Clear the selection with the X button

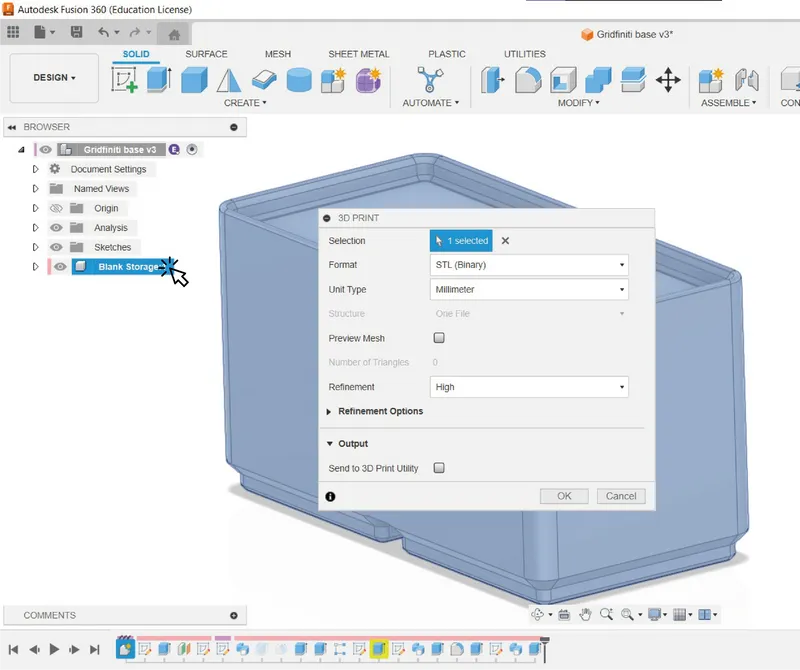tap(505, 240)
